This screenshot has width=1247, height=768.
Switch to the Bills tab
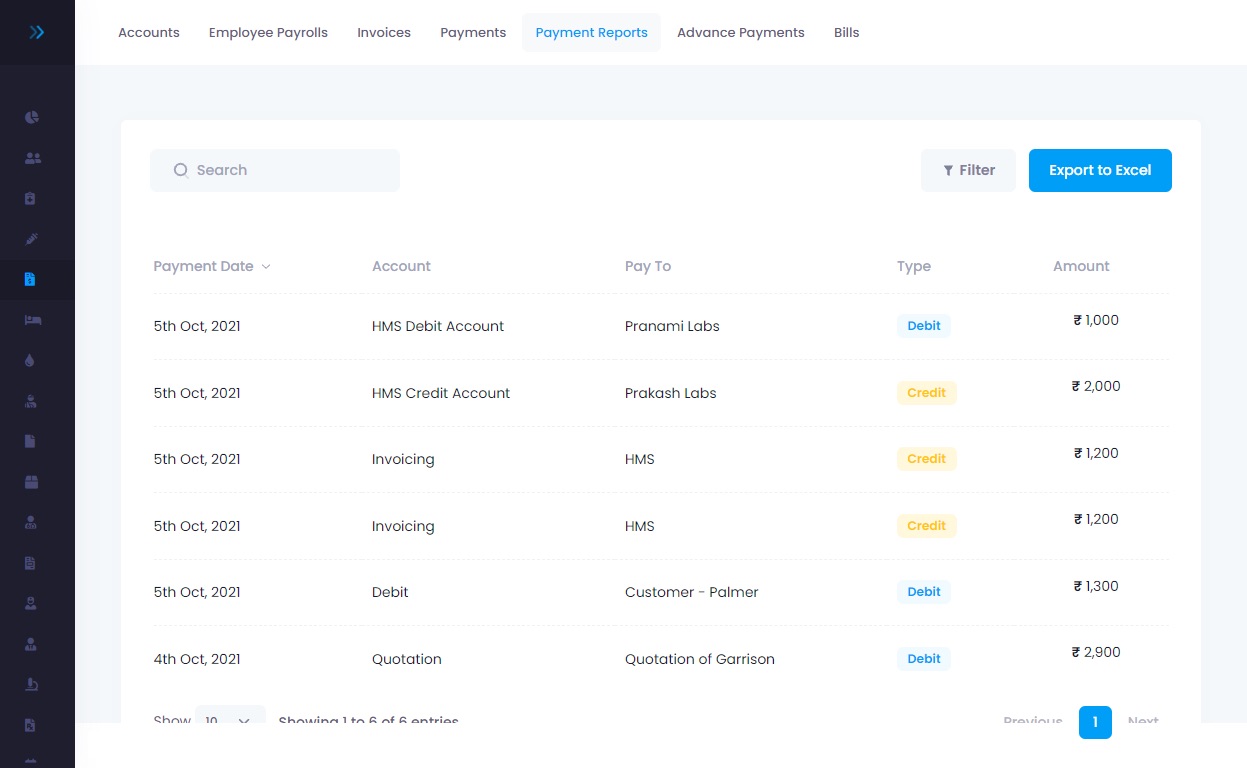(846, 32)
